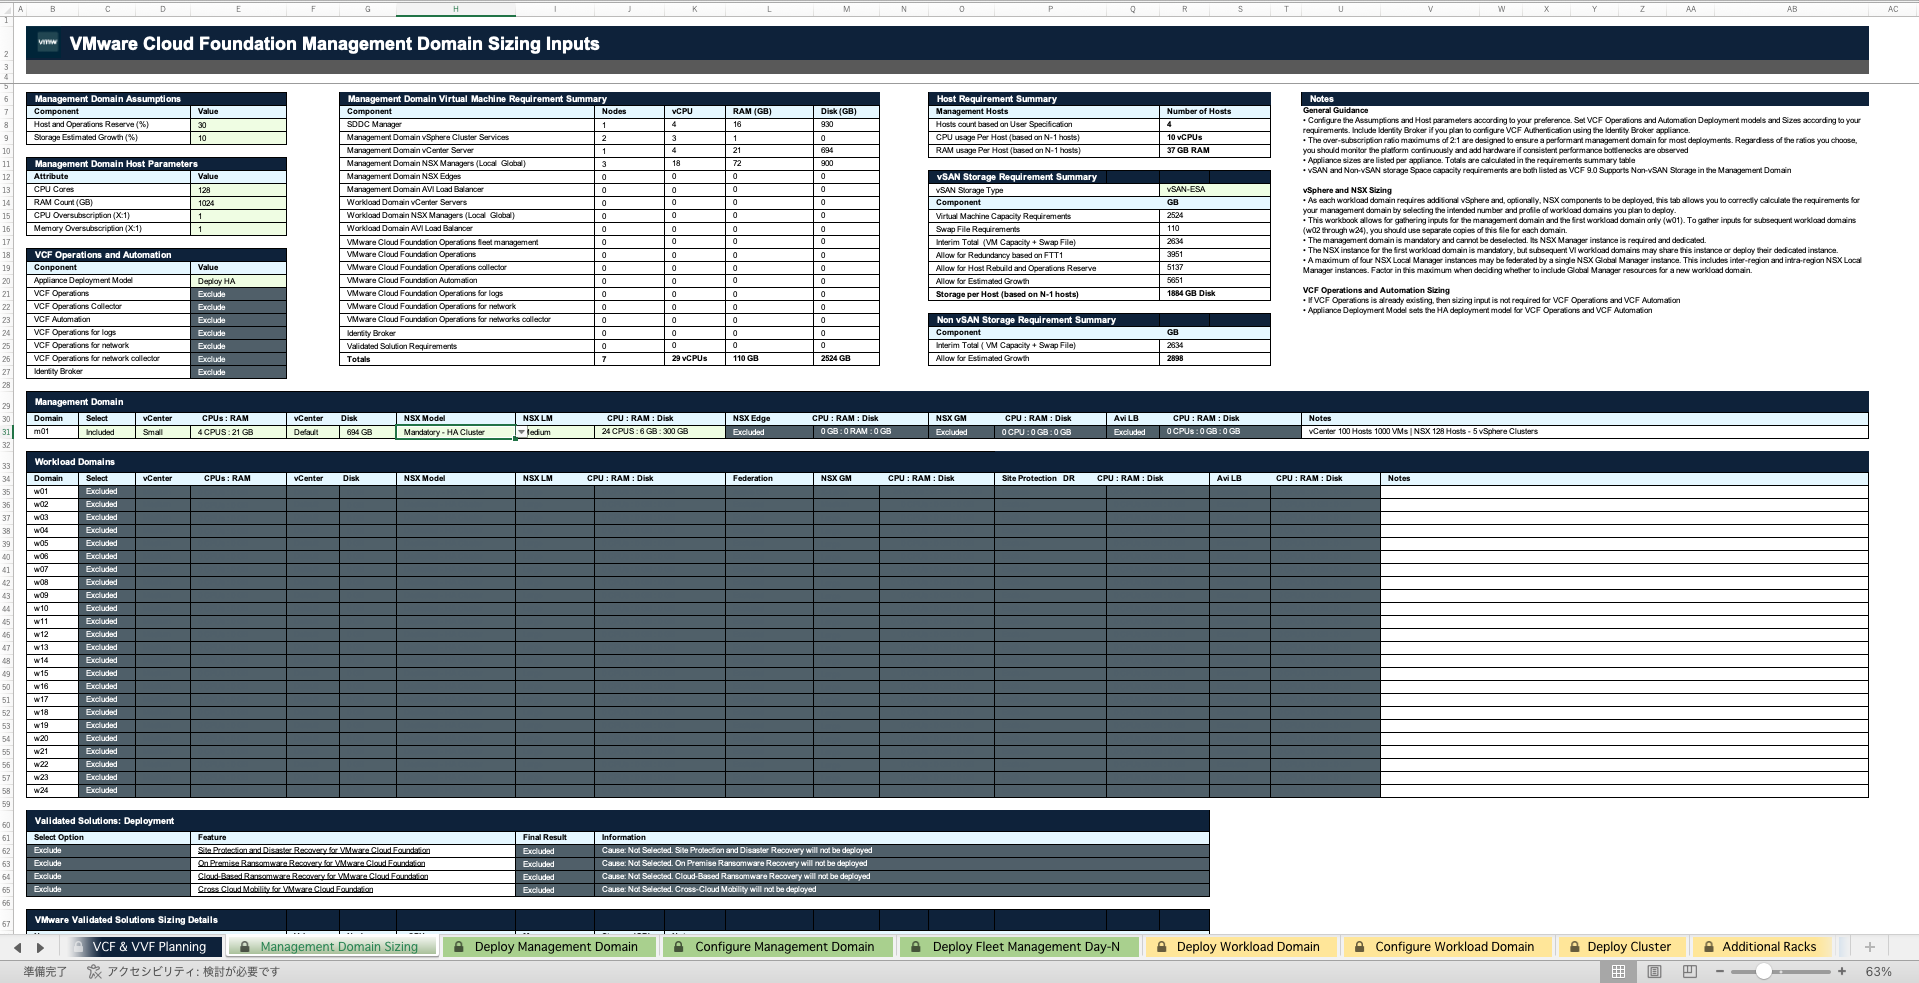The height and width of the screenshot is (983, 1919).
Task: Open On Premise Ransomware Recovery link
Action: point(311,863)
